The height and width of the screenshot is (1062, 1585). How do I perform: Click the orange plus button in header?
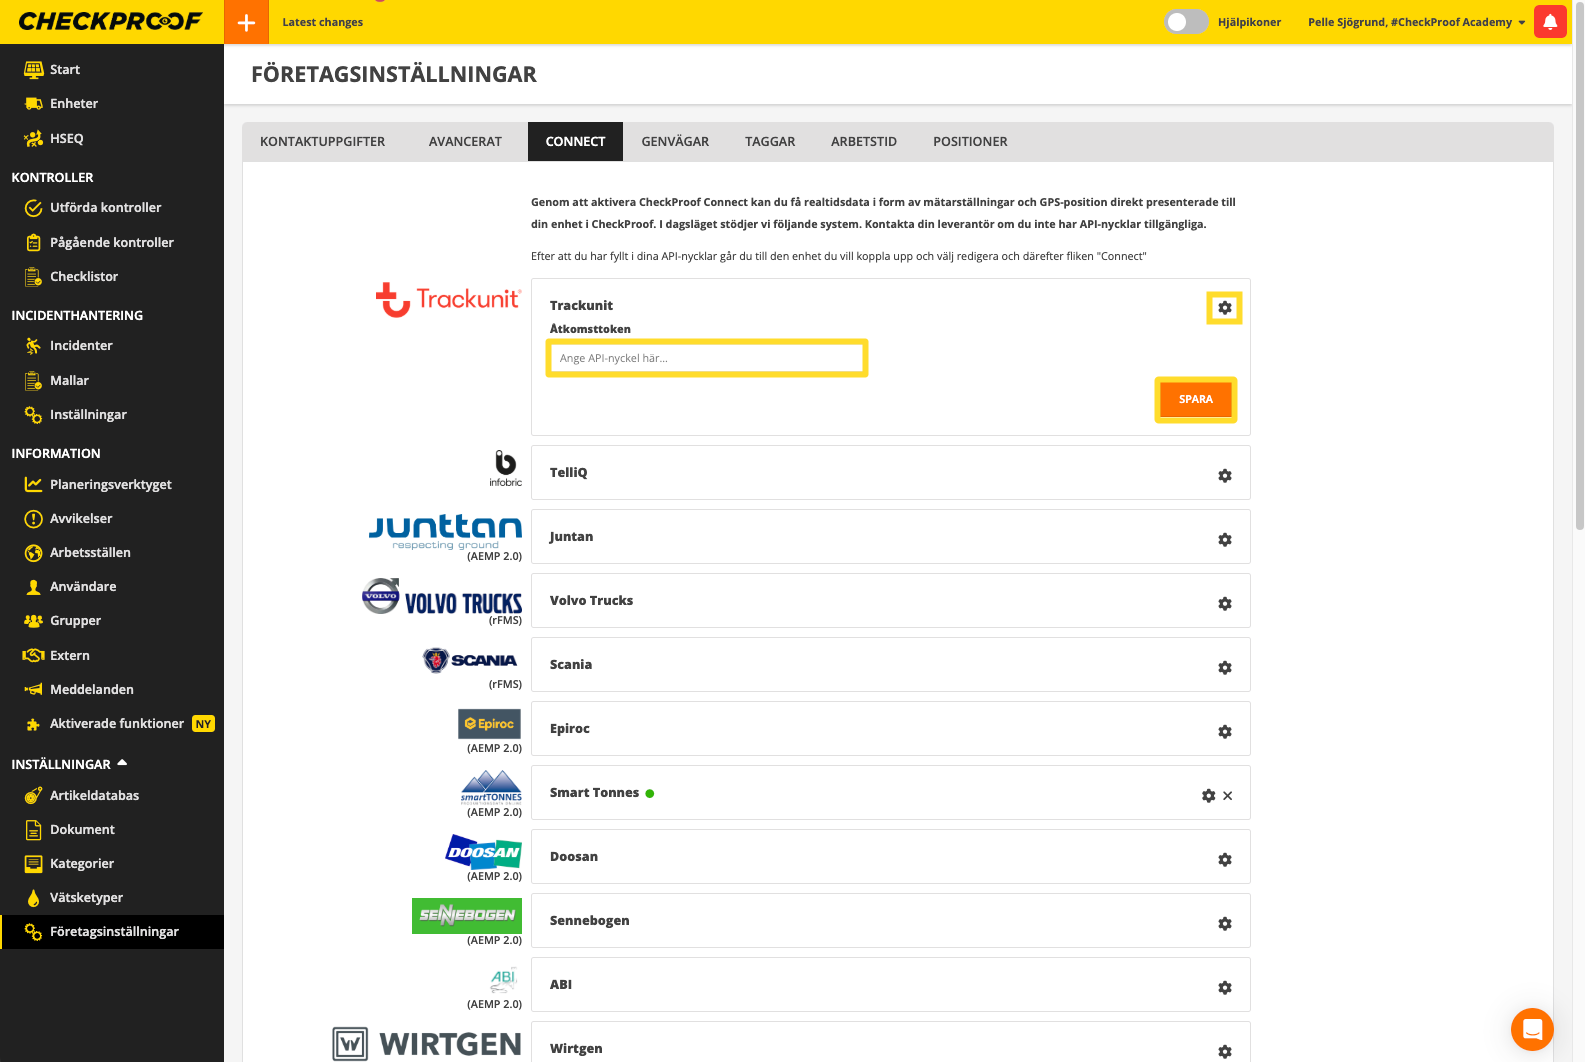246,22
